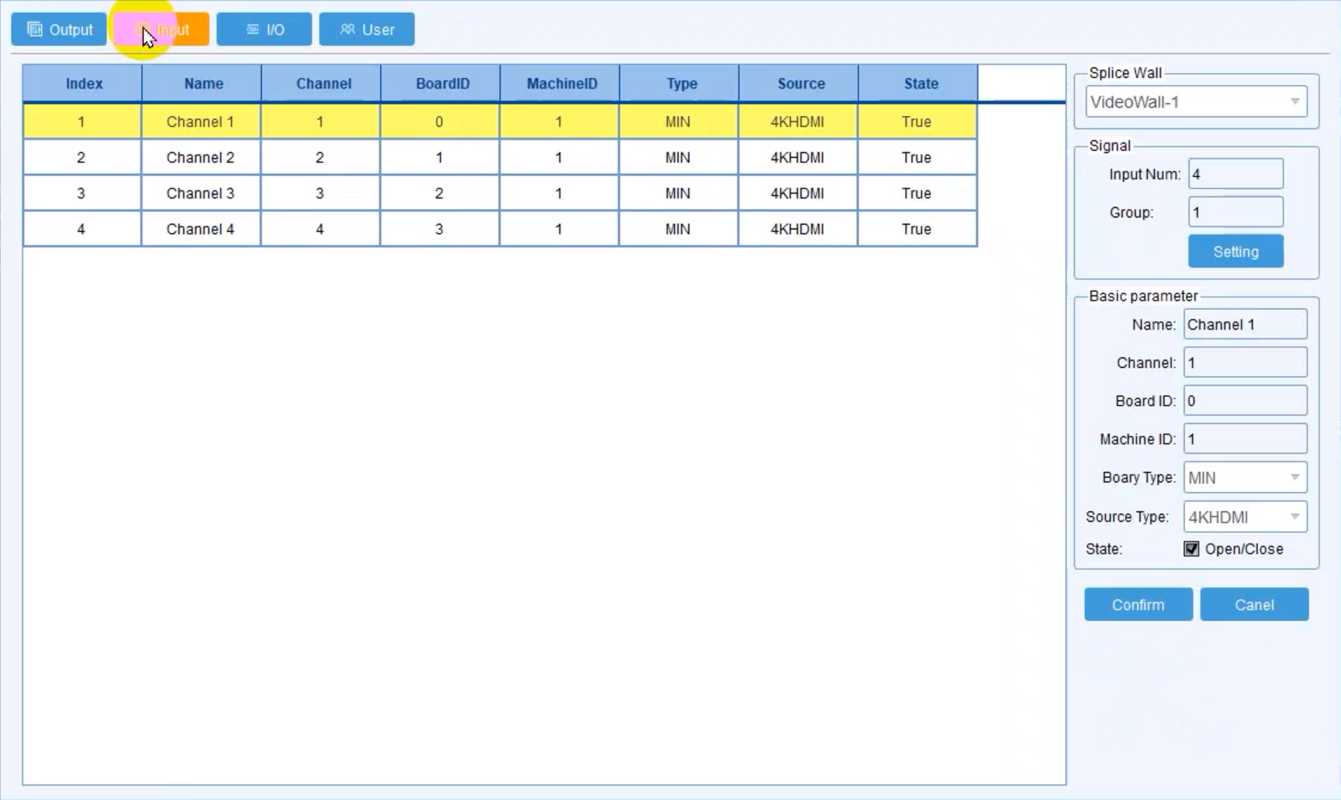The image size is (1341, 800).
Task: Click the Index cell of the Channel 4 row
Action: (82, 229)
